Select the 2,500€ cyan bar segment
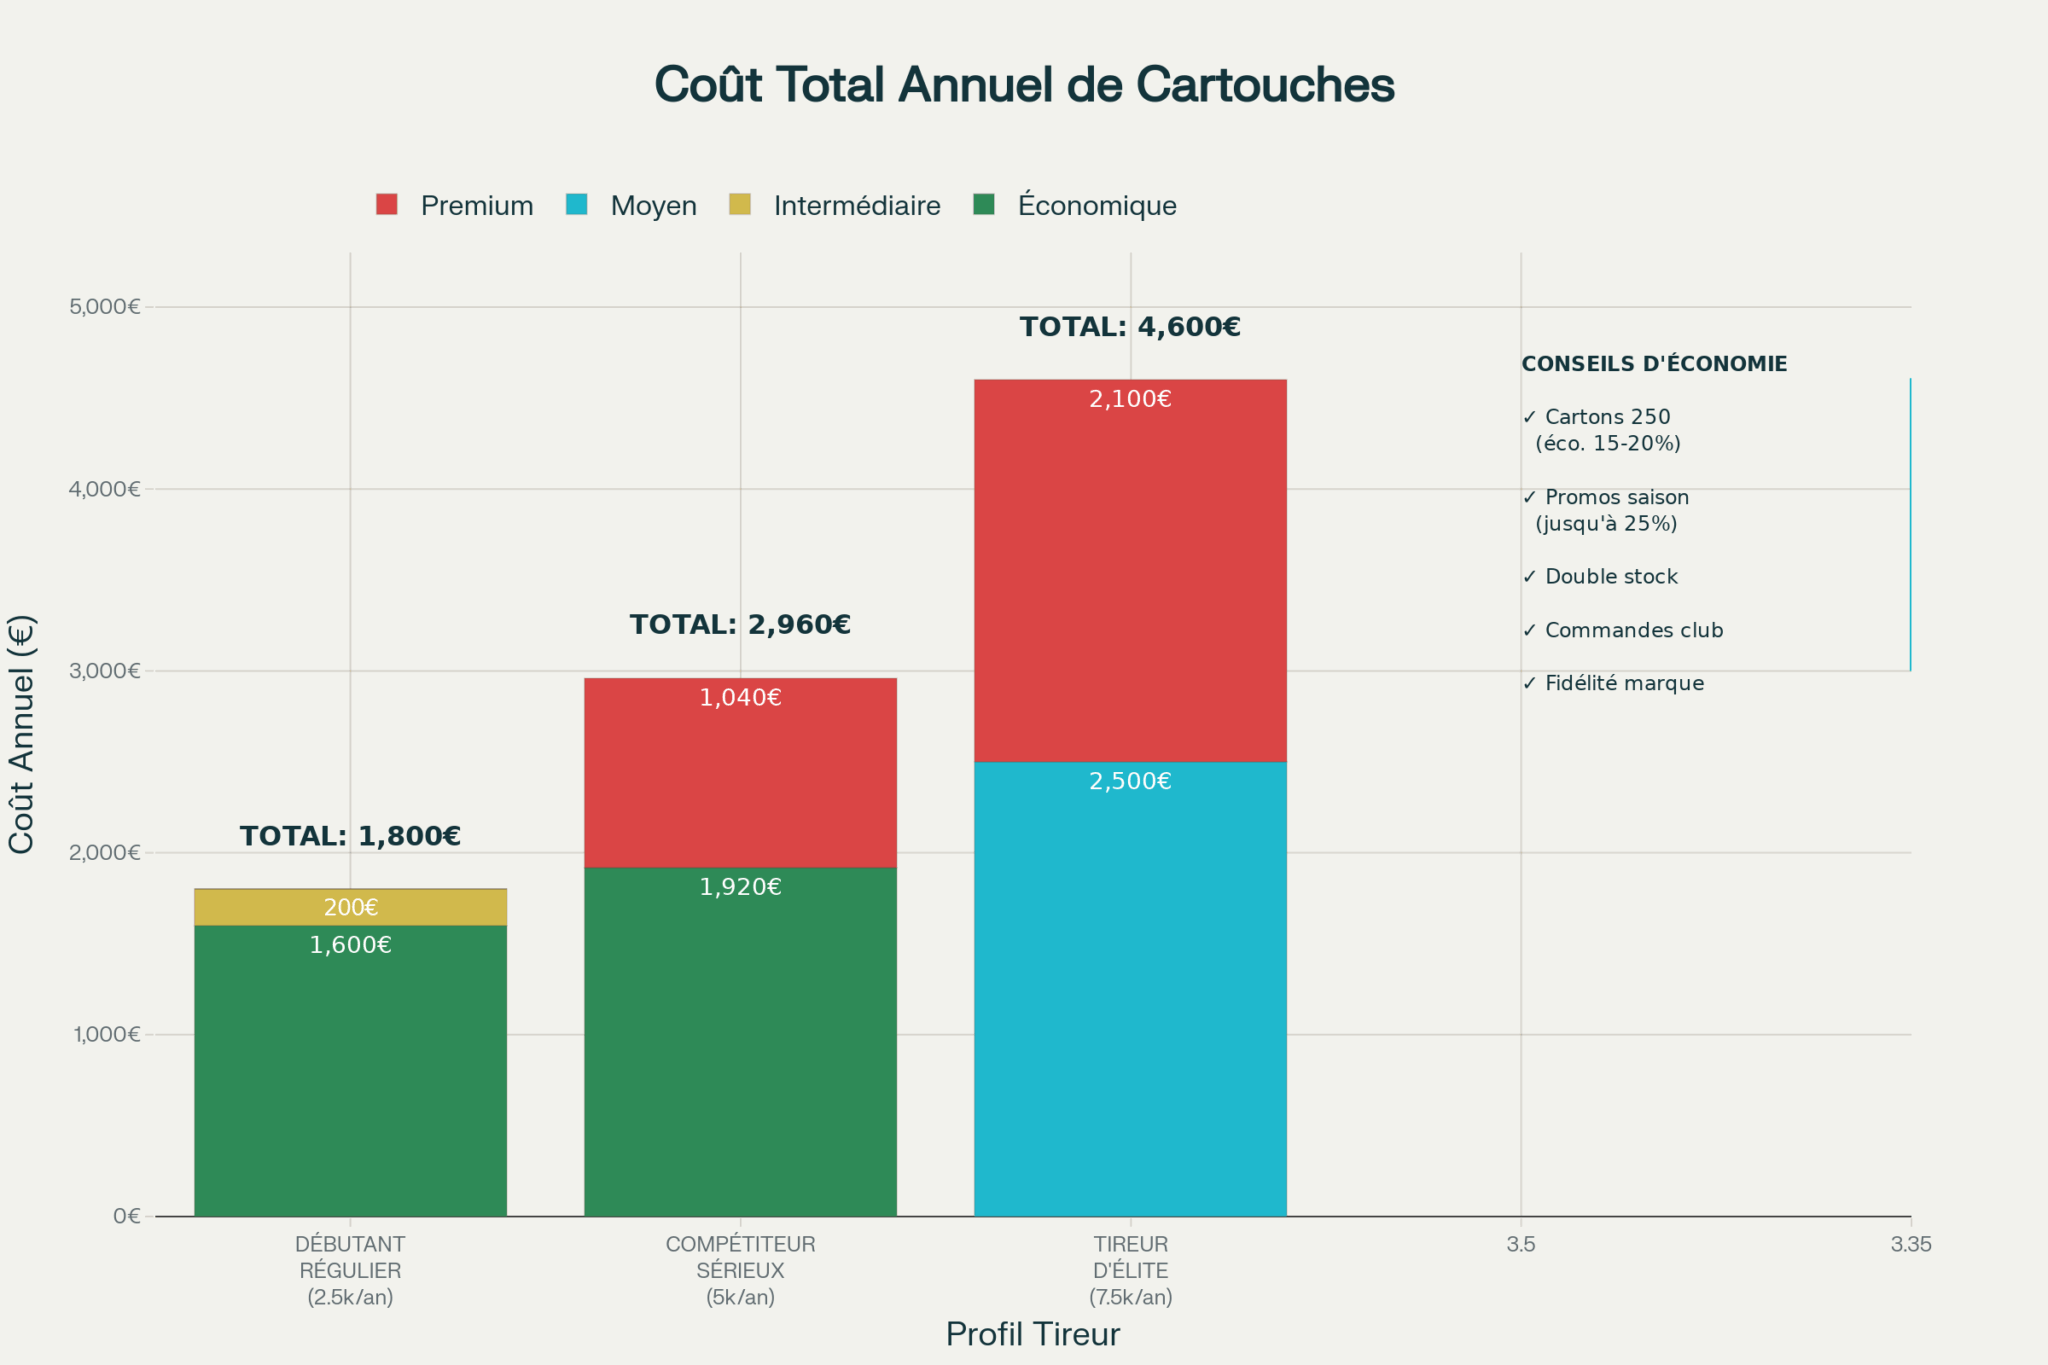The image size is (2048, 1365). [1130, 989]
